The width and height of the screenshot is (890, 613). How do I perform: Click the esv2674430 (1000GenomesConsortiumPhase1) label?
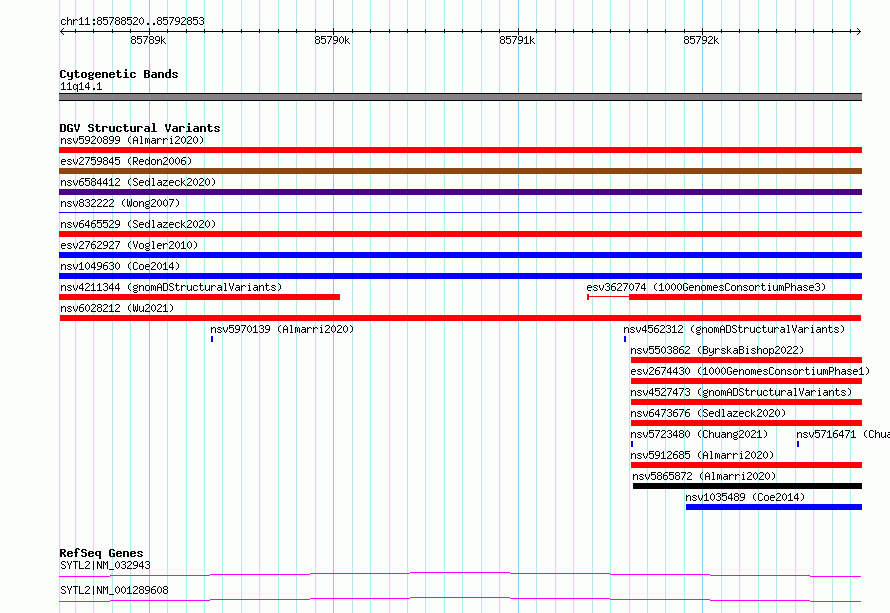point(750,371)
